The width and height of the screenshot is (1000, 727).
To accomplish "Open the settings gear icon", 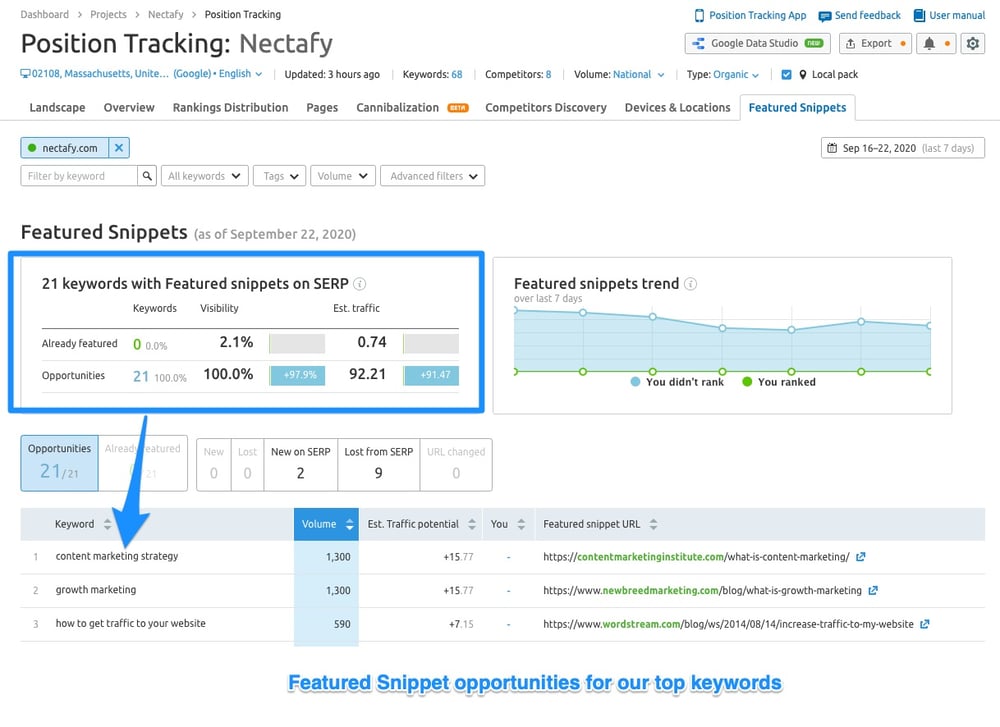I will (x=972, y=43).
